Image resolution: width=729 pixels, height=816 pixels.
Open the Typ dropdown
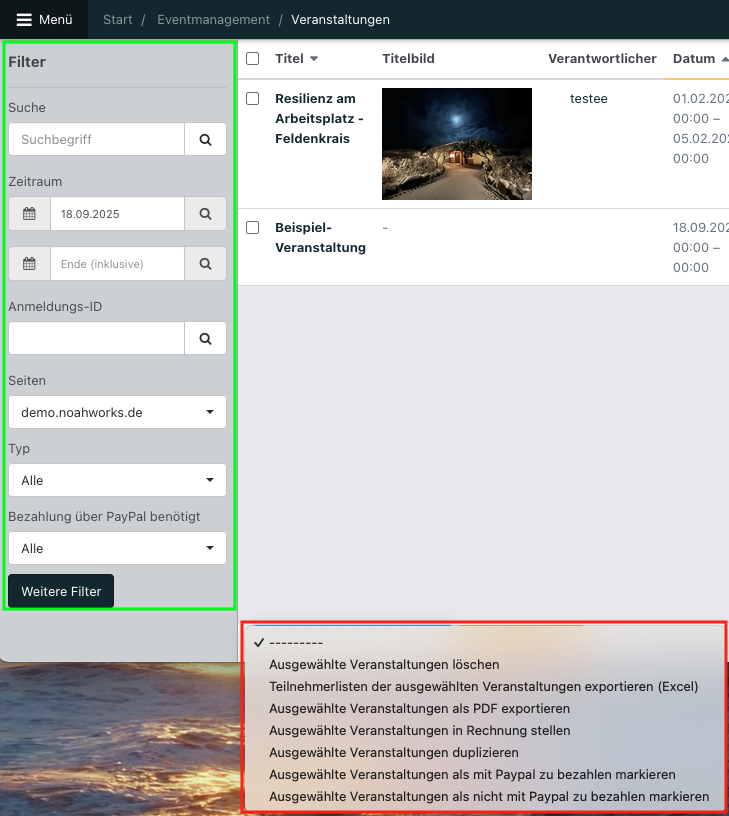pos(118,480)
